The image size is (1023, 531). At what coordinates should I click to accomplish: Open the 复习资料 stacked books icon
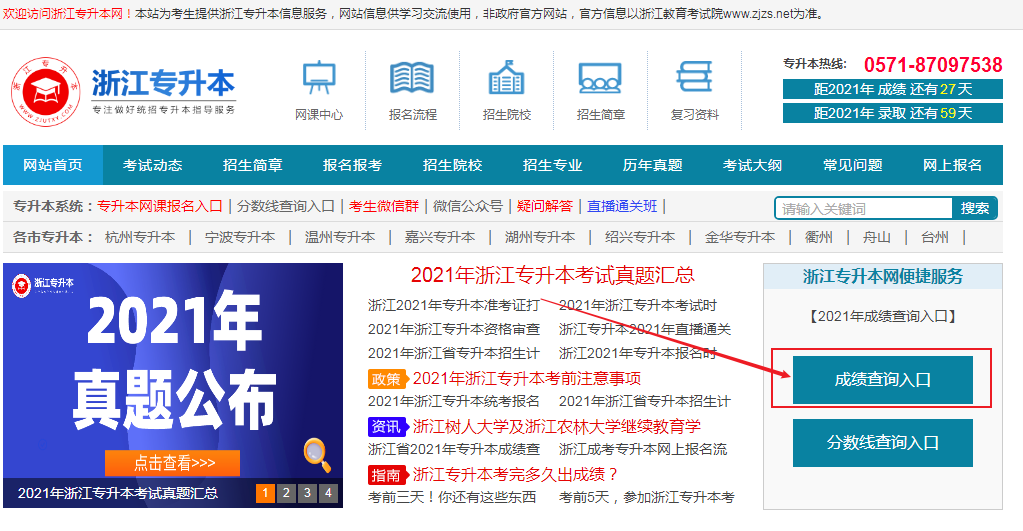(x=694, y=78)
